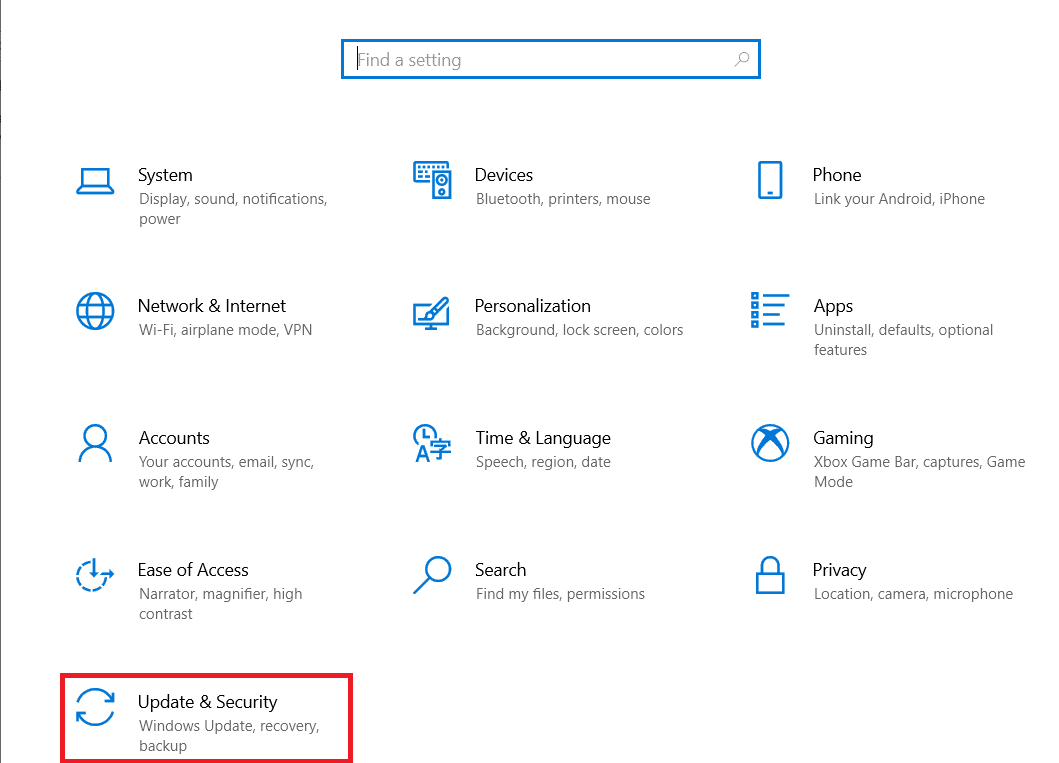
Task: Click the Network & Internet globe icon
Action: click(95, 313)
